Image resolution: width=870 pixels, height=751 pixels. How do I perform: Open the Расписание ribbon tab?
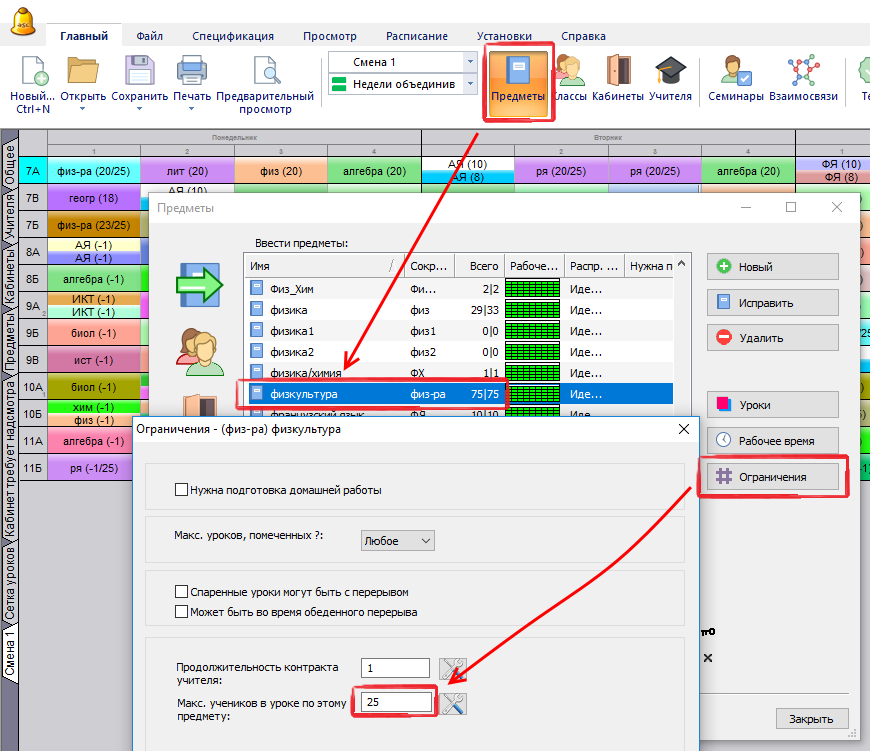tap(419, 36)
